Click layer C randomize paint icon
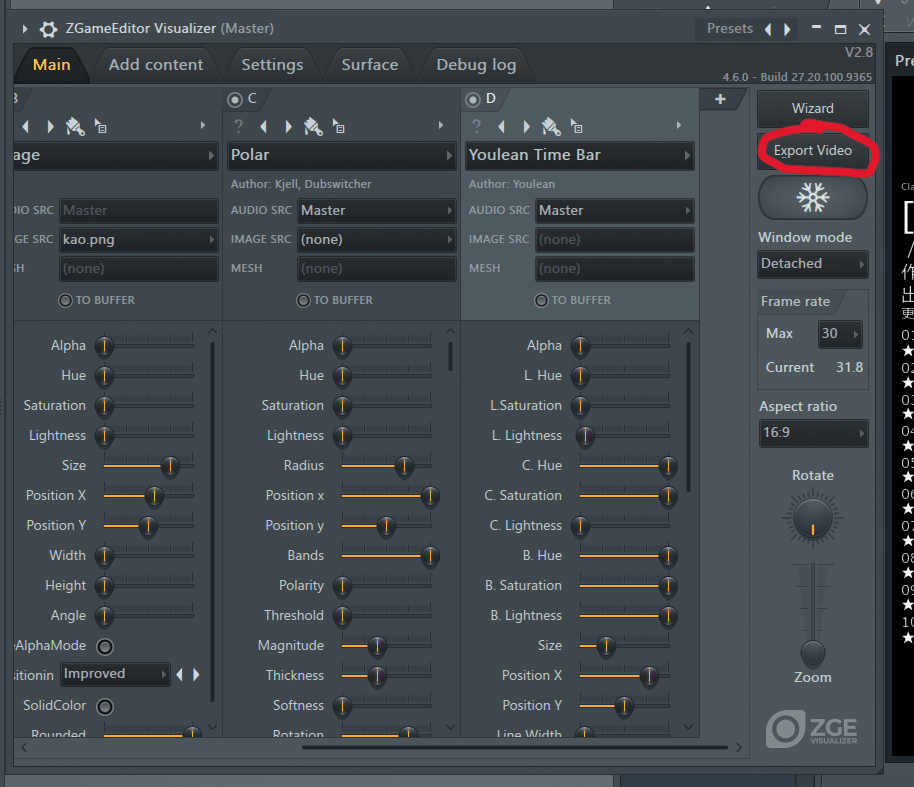The height and width of the screenshot is (787, 914). pyautogui.click(x=313, y=126)
